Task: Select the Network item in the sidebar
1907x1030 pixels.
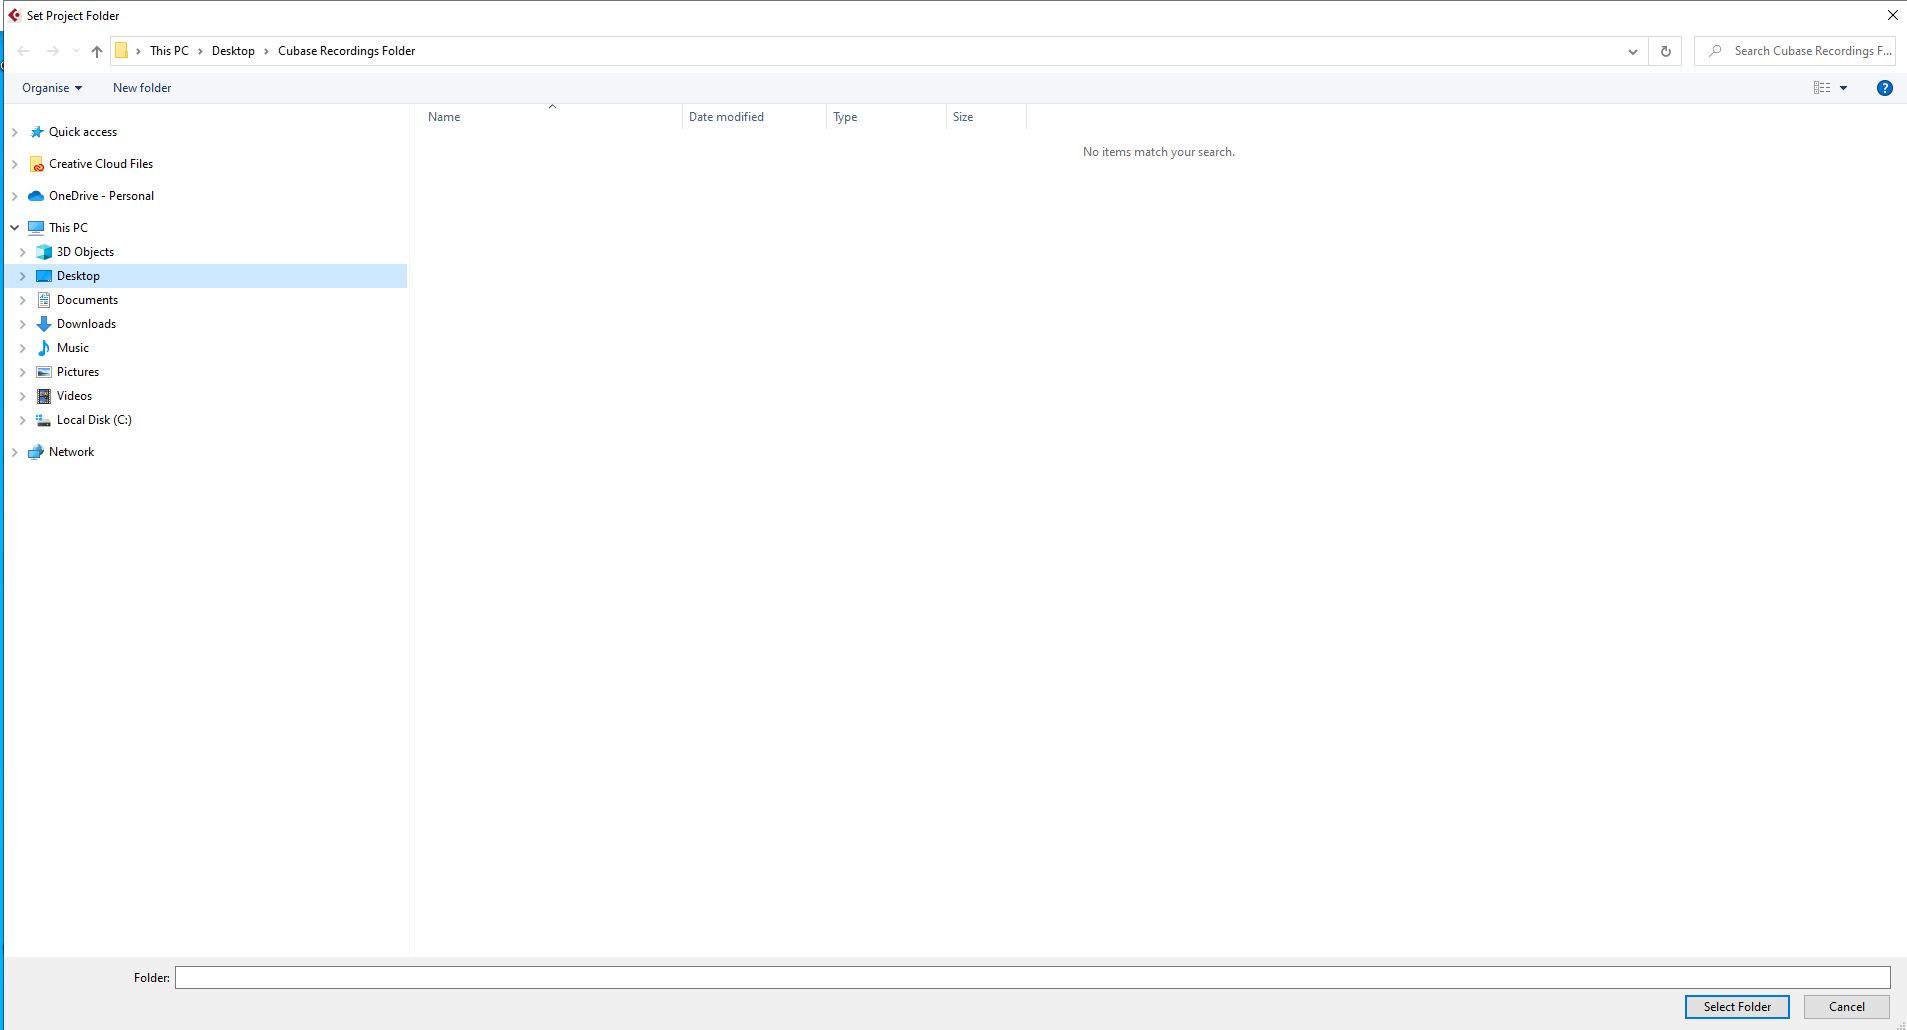Action: coord(71,451)
